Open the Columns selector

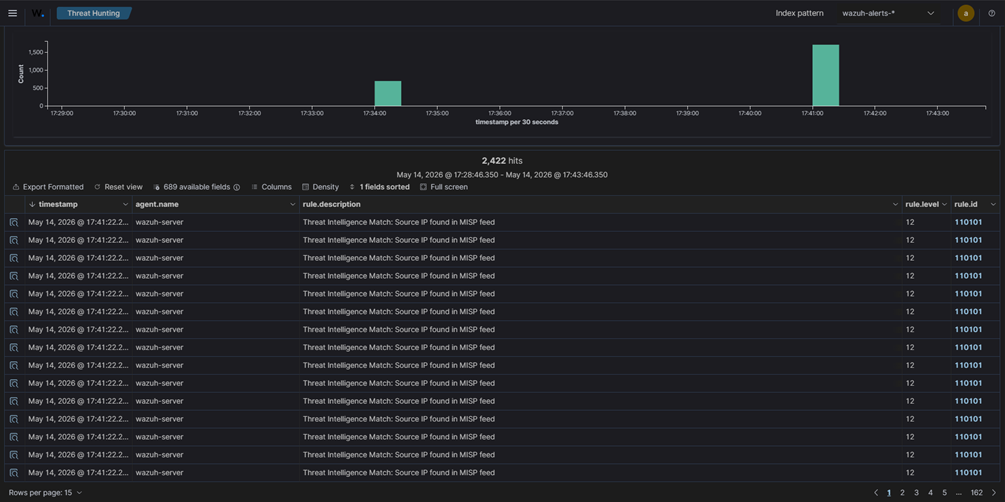point(271,187)
